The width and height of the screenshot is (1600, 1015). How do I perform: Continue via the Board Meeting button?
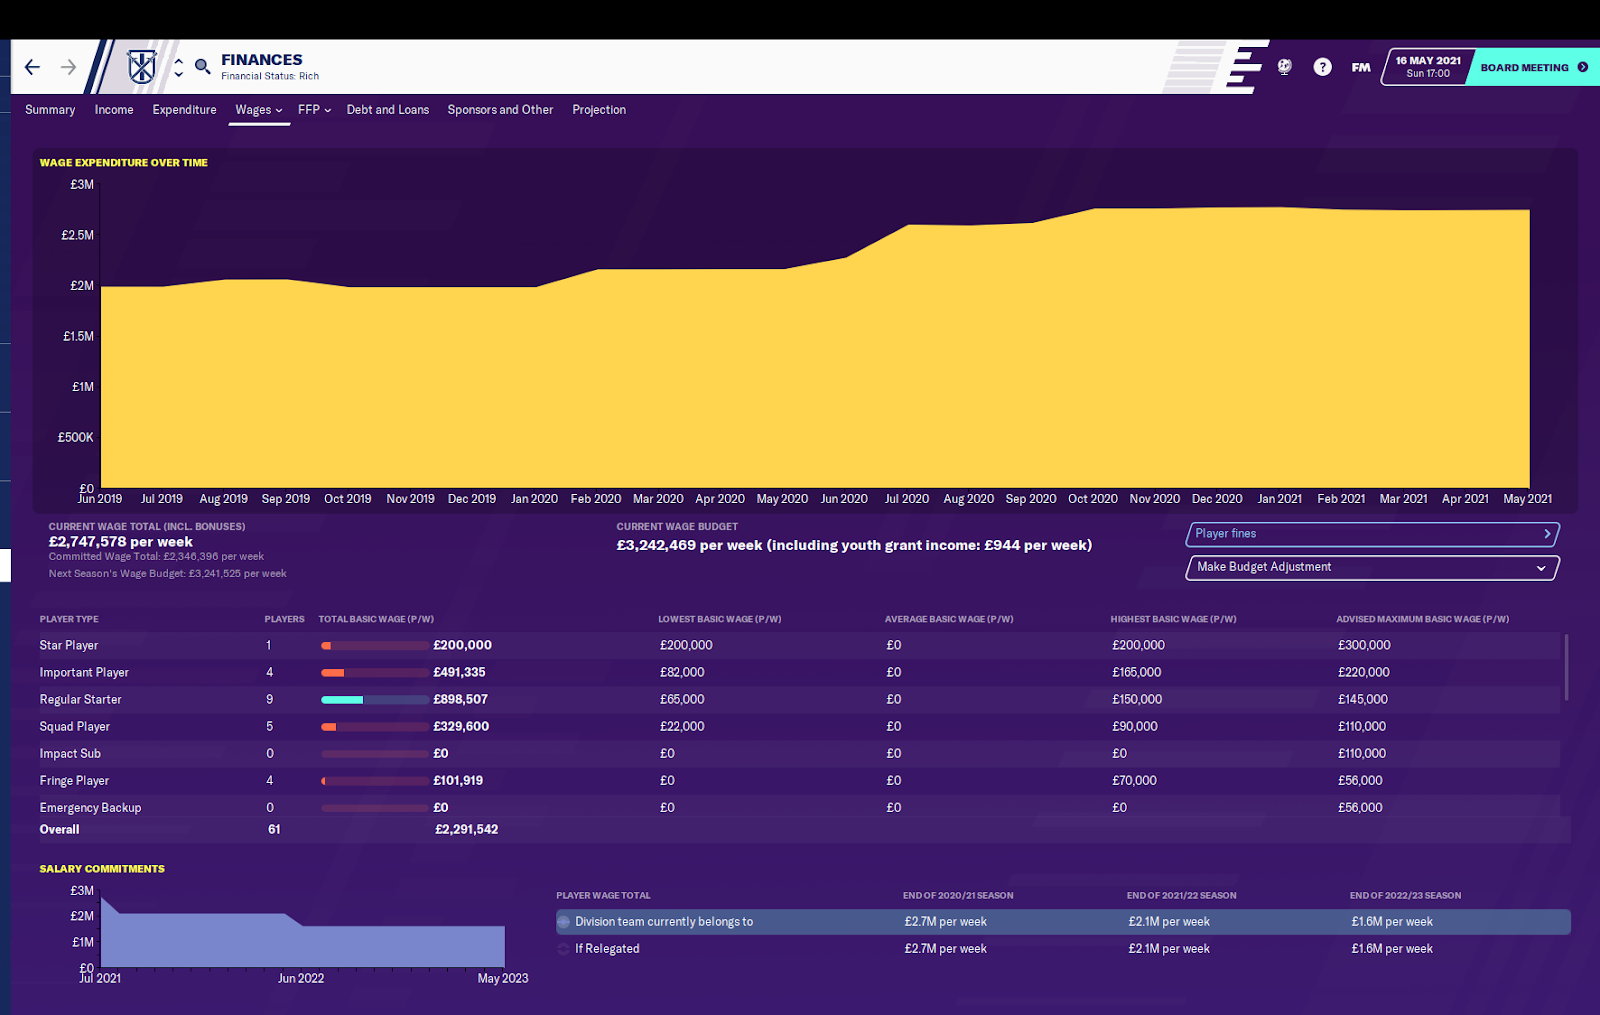pyautogui.click(x=1533, y=67)
